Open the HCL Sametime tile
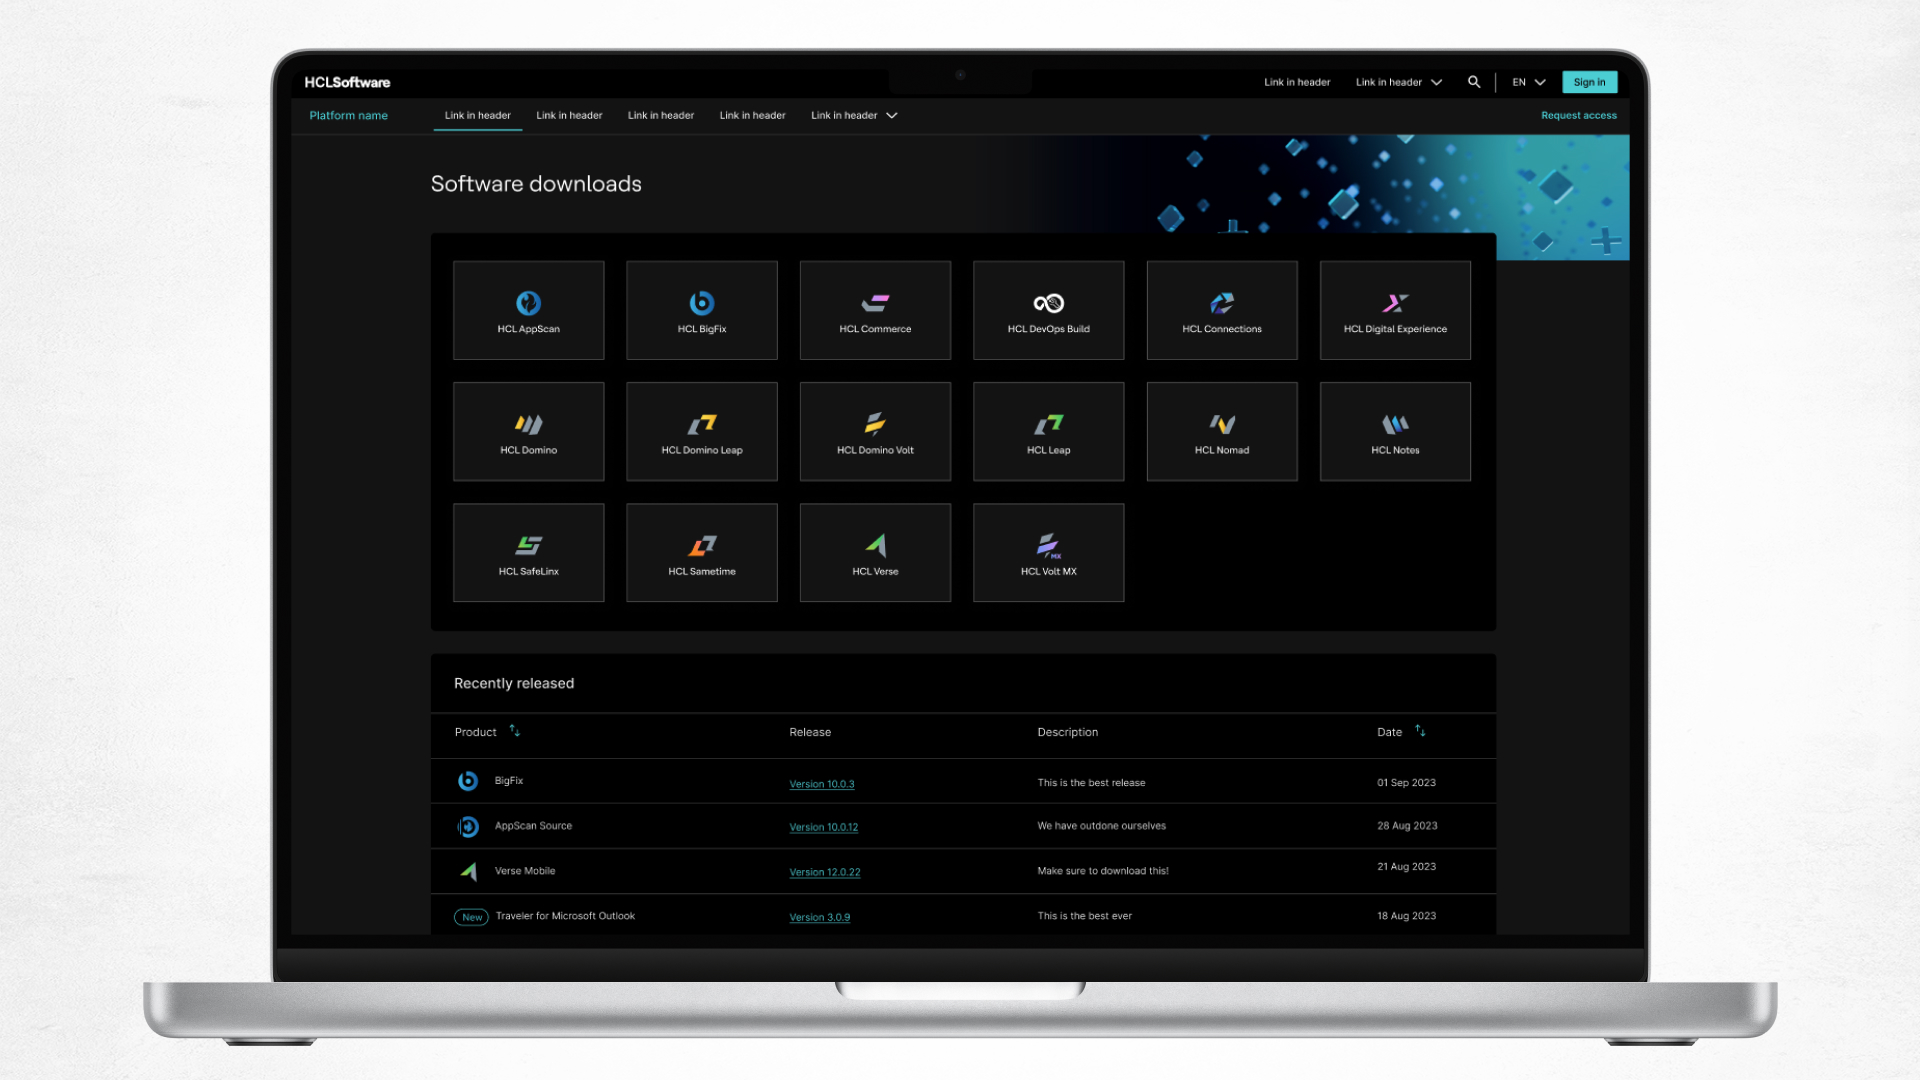Image resolution: width=1920 pixels, height=1080 pixels. tap(702, 553)
